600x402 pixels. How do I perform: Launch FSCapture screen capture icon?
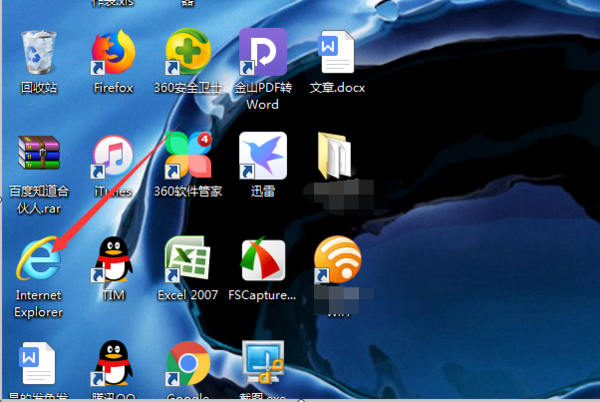[263, 259]
